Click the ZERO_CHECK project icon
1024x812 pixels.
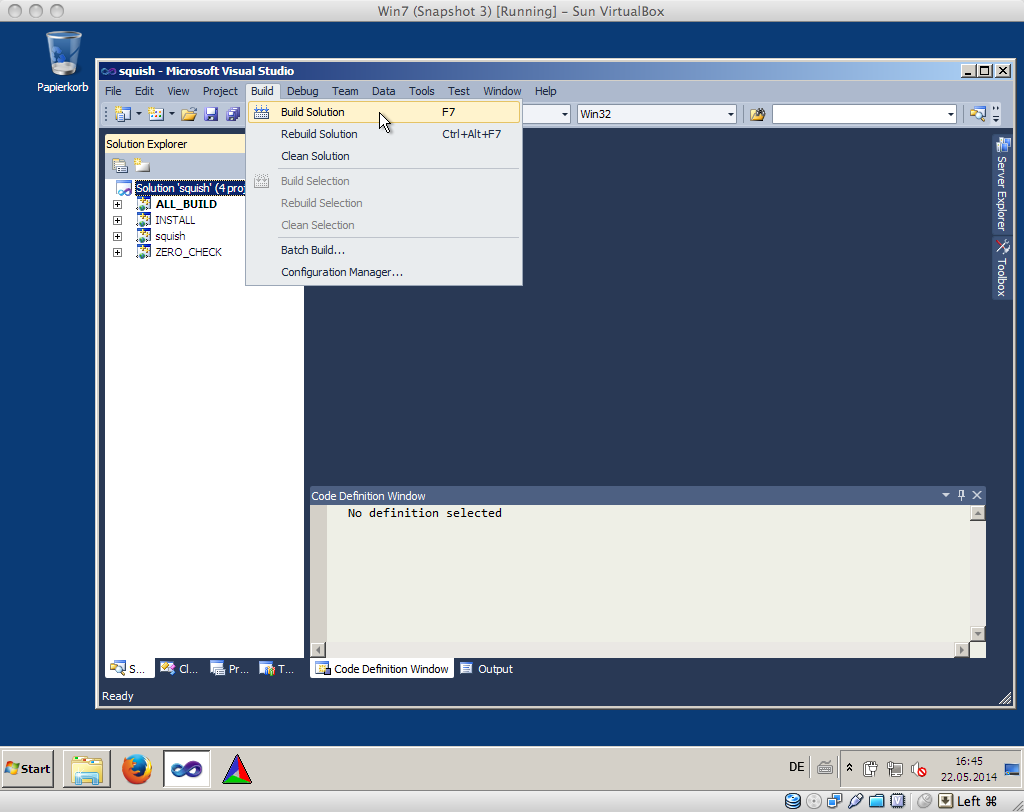(144, 252)
